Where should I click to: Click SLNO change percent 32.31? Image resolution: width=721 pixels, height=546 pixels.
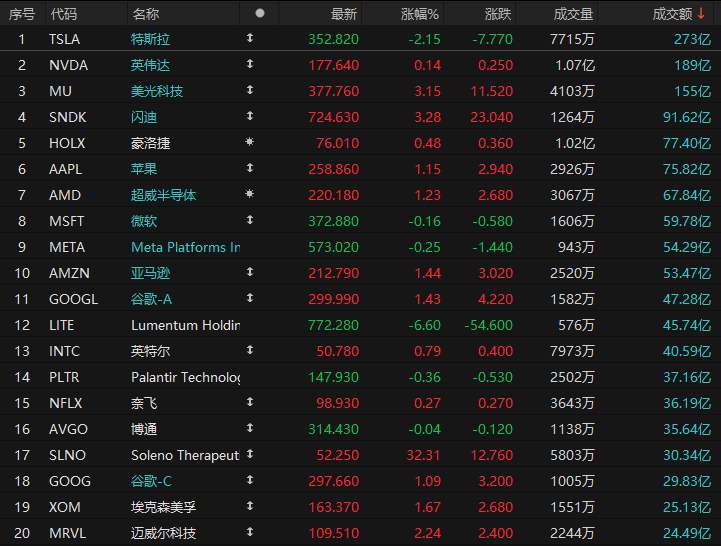[423, 455]
